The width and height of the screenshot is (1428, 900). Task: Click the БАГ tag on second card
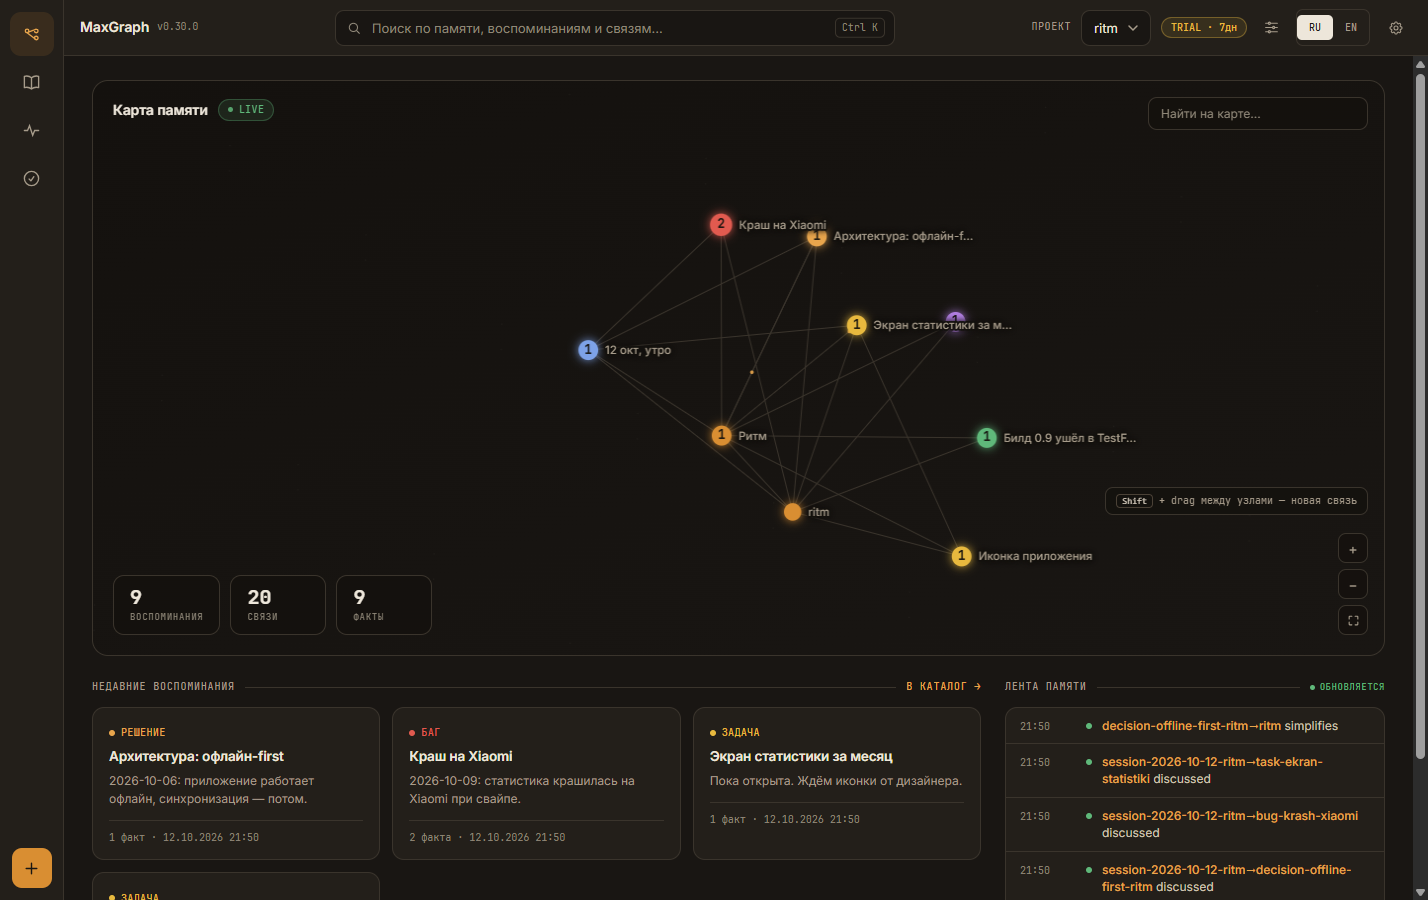click(x=425, y=733)
